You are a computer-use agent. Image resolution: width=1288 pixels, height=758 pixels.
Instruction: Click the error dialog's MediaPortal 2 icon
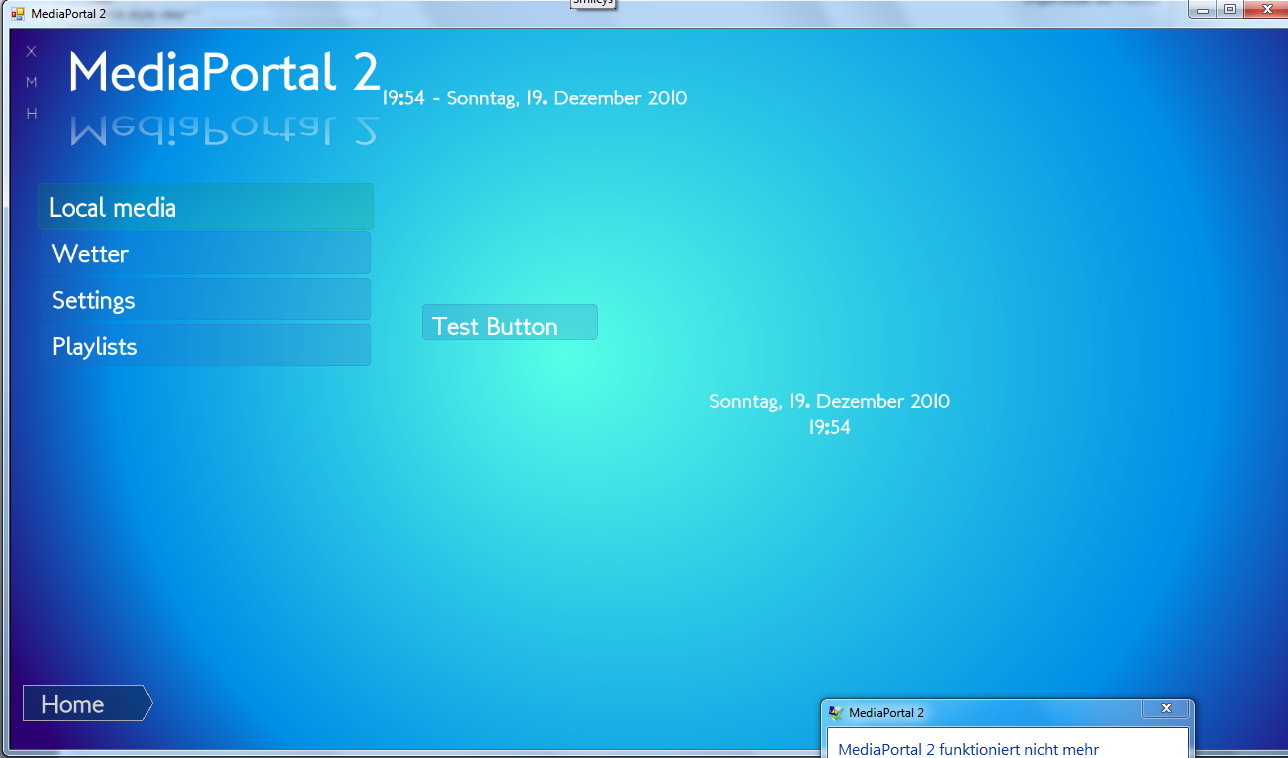836,712
